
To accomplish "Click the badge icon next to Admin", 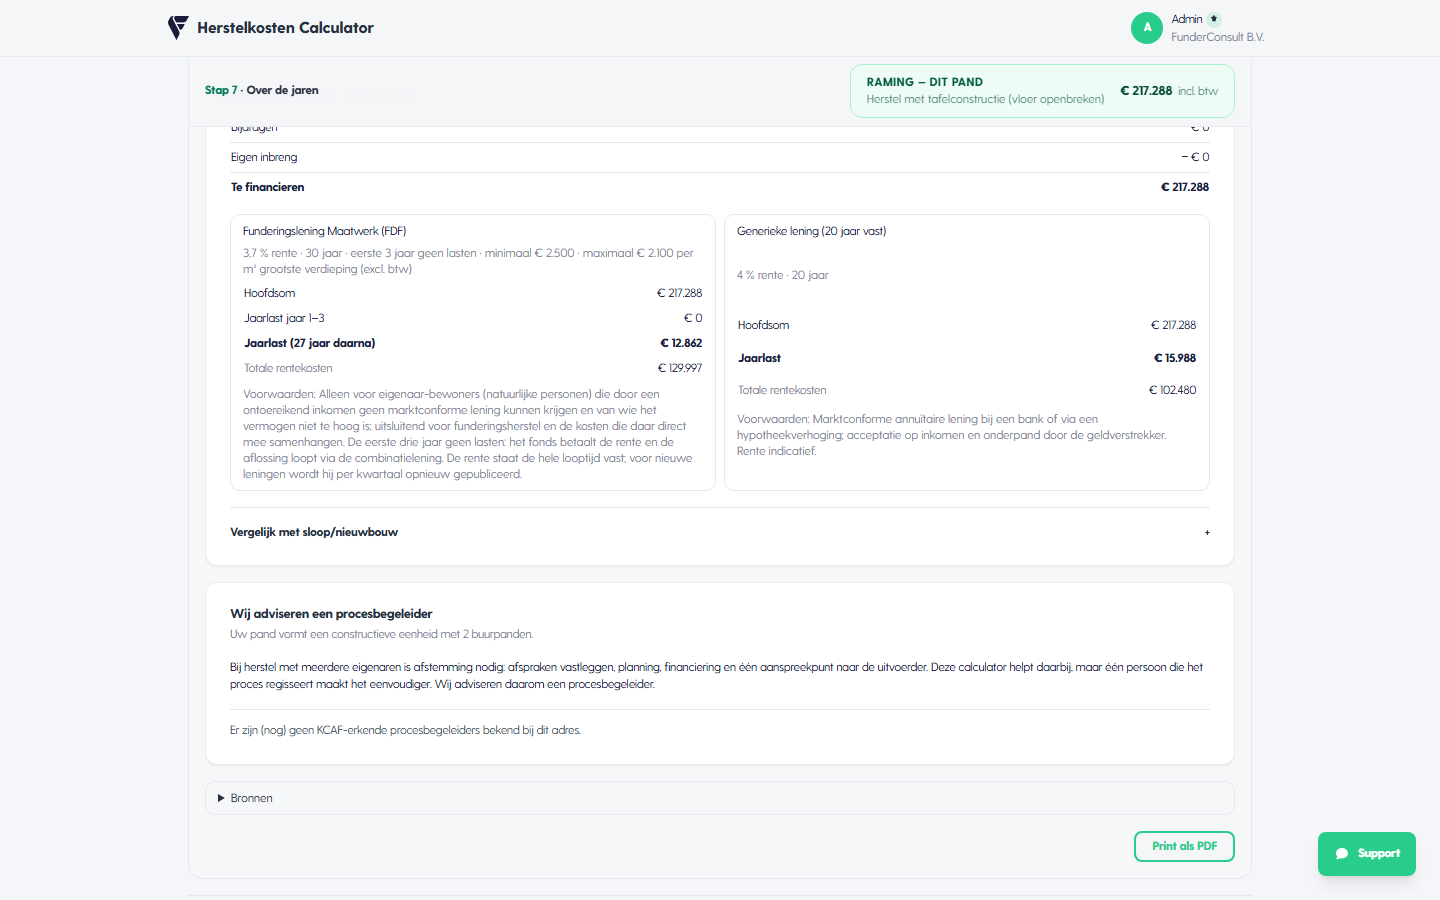I will (x=1214, y=19).
